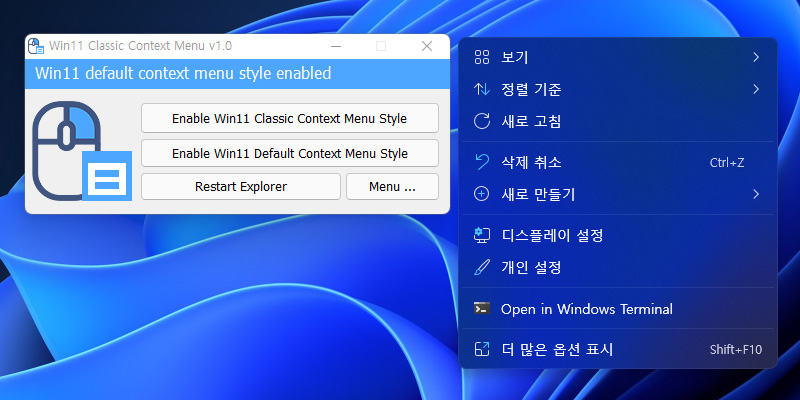Choose Open in Windows Terminal

(x=618, y=309)
